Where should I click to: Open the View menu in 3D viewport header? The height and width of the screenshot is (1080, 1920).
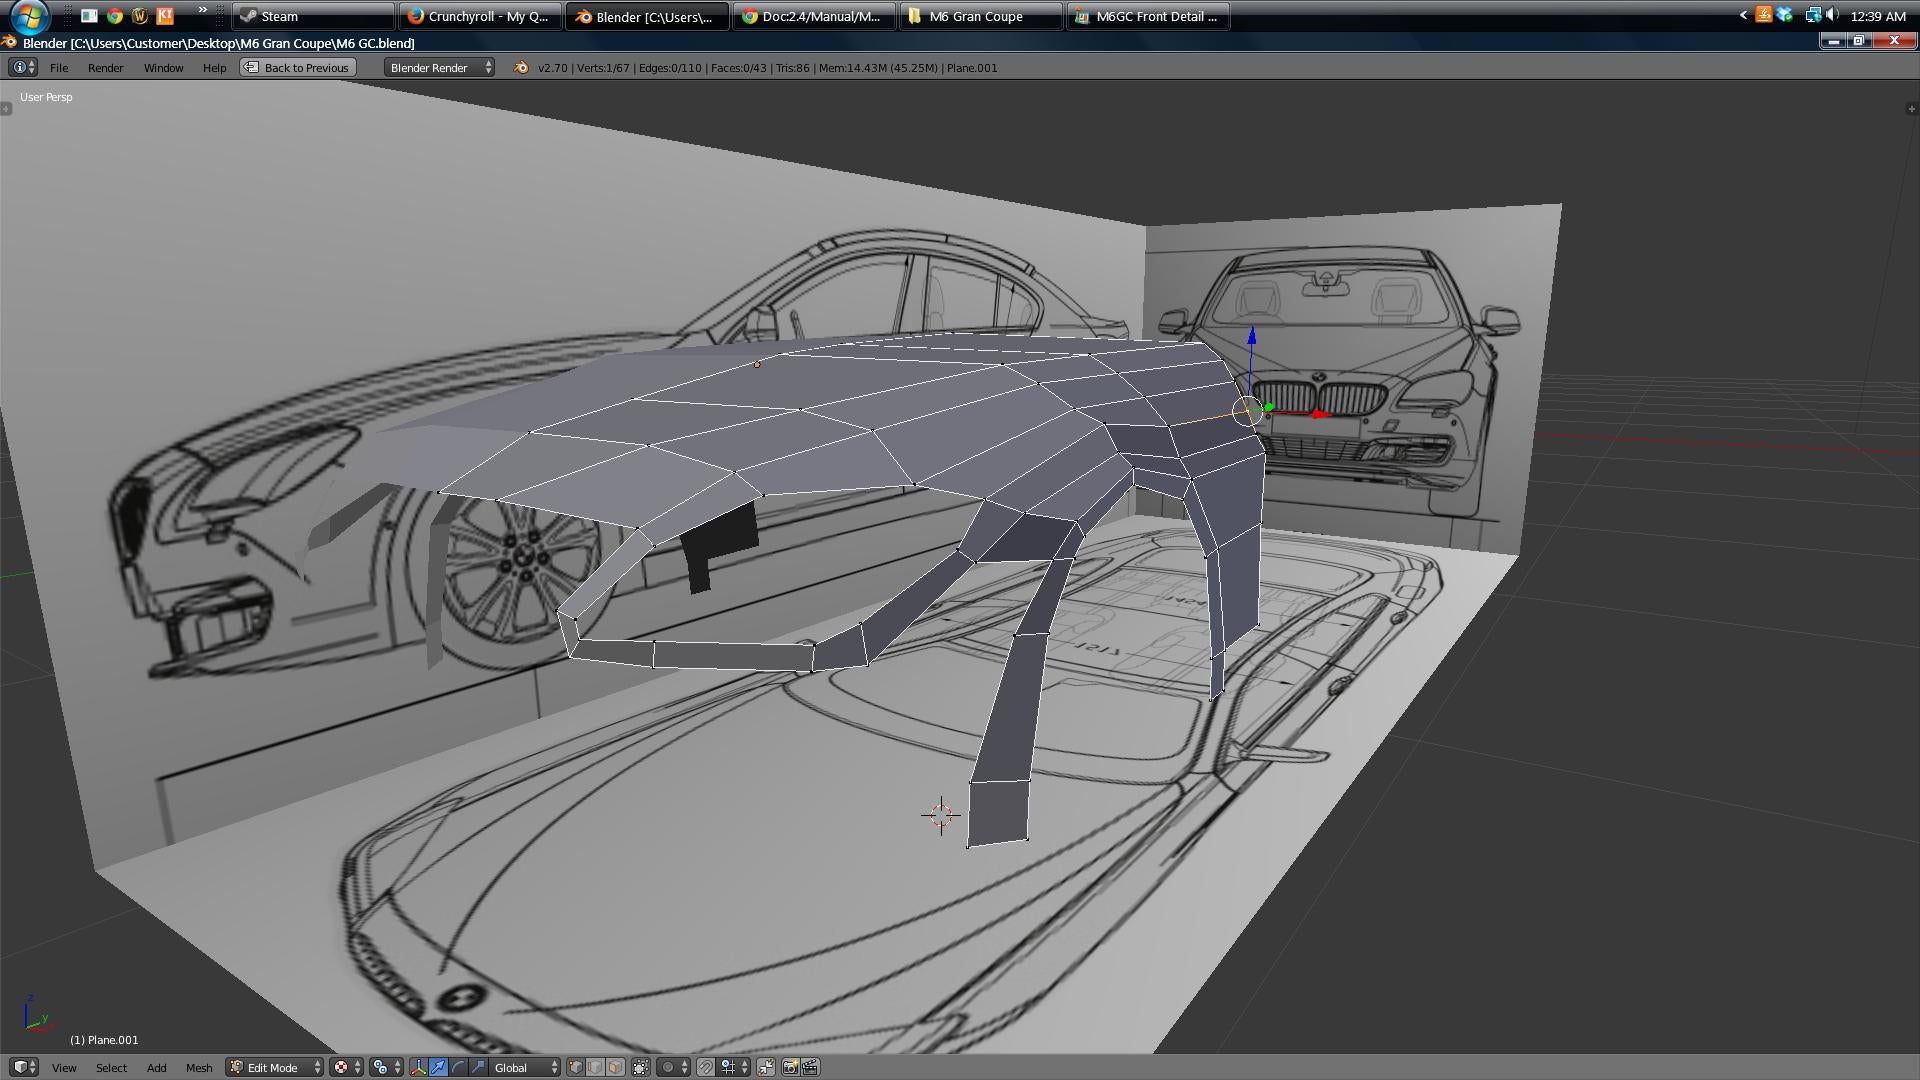pyautogui.click(x=64, y=1067)
